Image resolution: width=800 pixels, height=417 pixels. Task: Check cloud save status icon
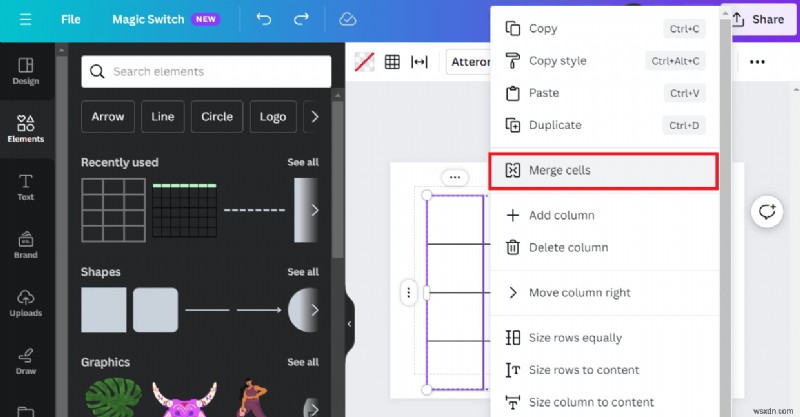(347, 19)
